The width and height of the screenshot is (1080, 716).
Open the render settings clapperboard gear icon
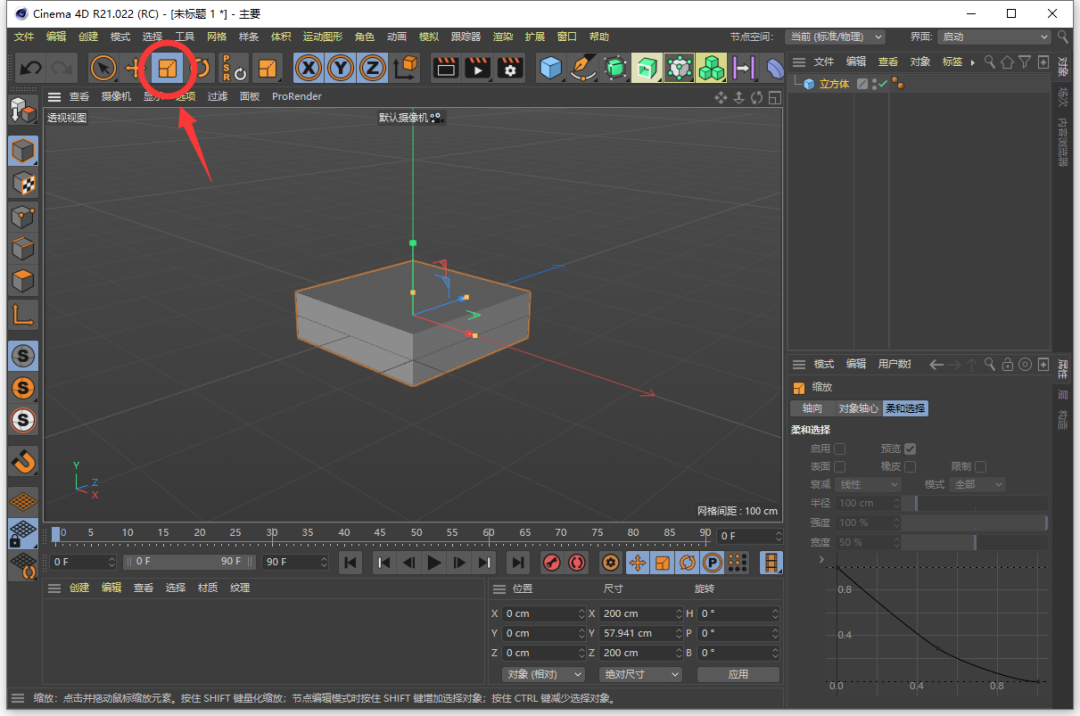point(510,68)
